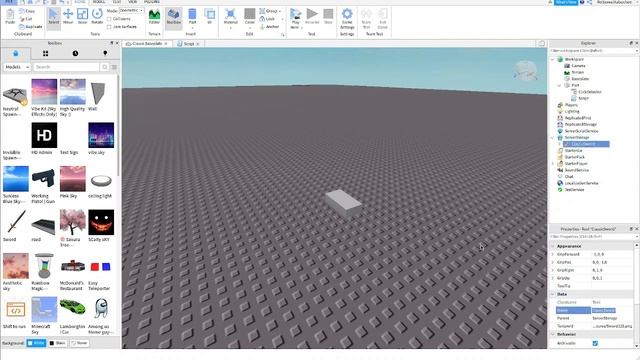The height and width of the screenshot is (360, 640).
Task: Open the Group dropdown arrow
Action: tap(280, 11)
